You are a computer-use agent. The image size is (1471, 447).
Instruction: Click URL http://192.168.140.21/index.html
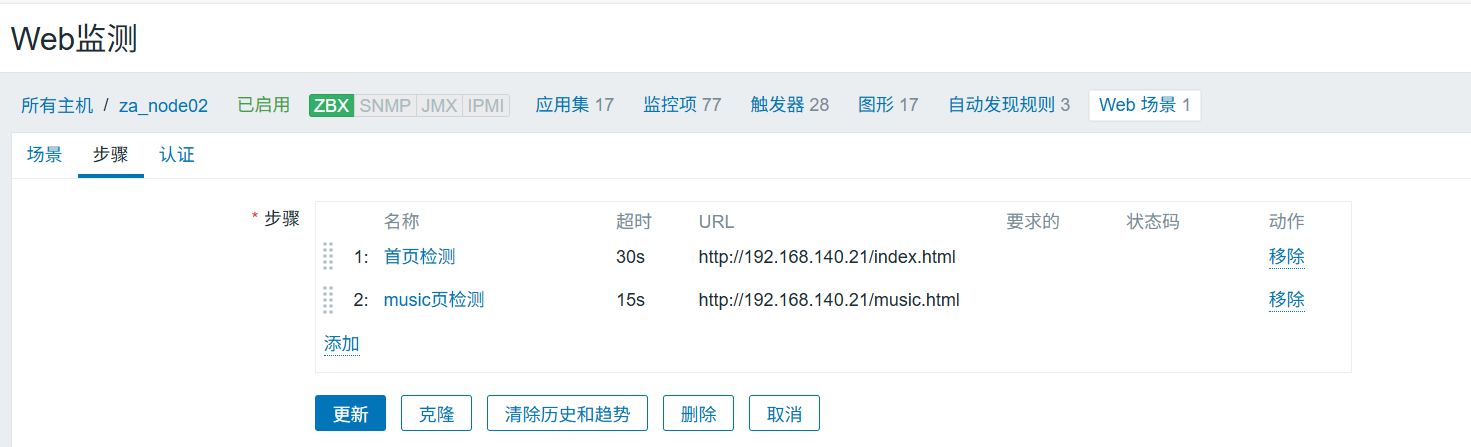828,257
